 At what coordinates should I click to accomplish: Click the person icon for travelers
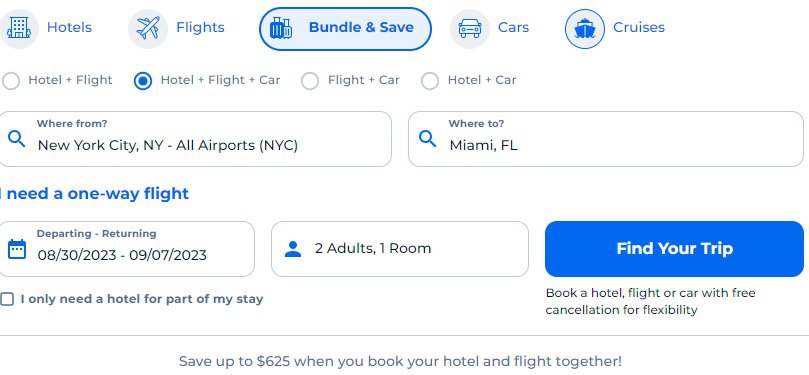click(x=293, y=249)
